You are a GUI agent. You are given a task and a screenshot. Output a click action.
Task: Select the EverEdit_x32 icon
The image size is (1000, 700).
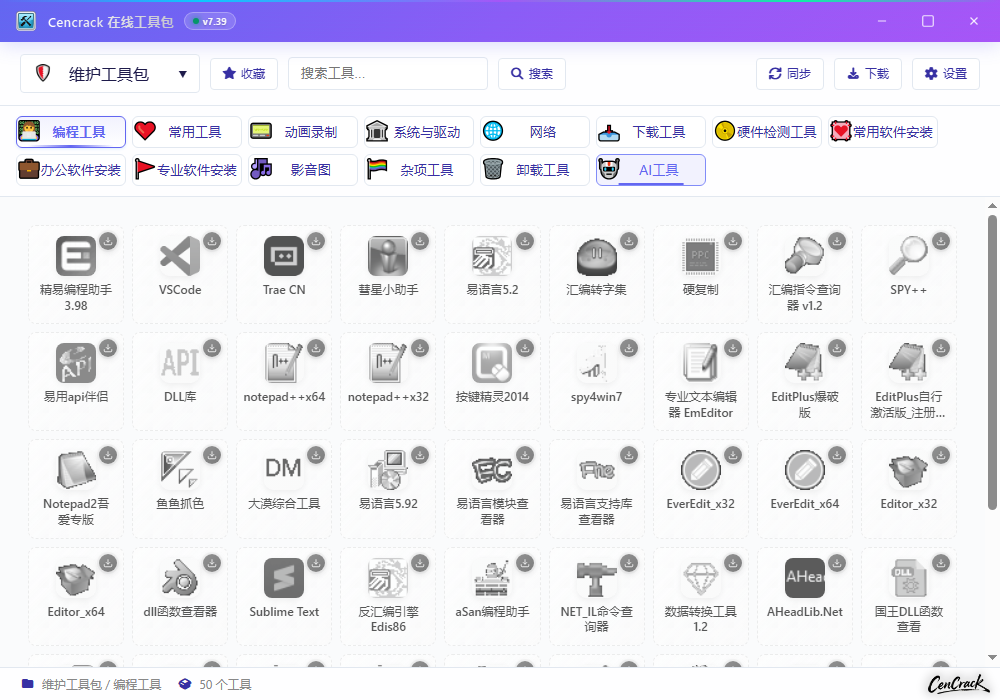tap(700, 470)
